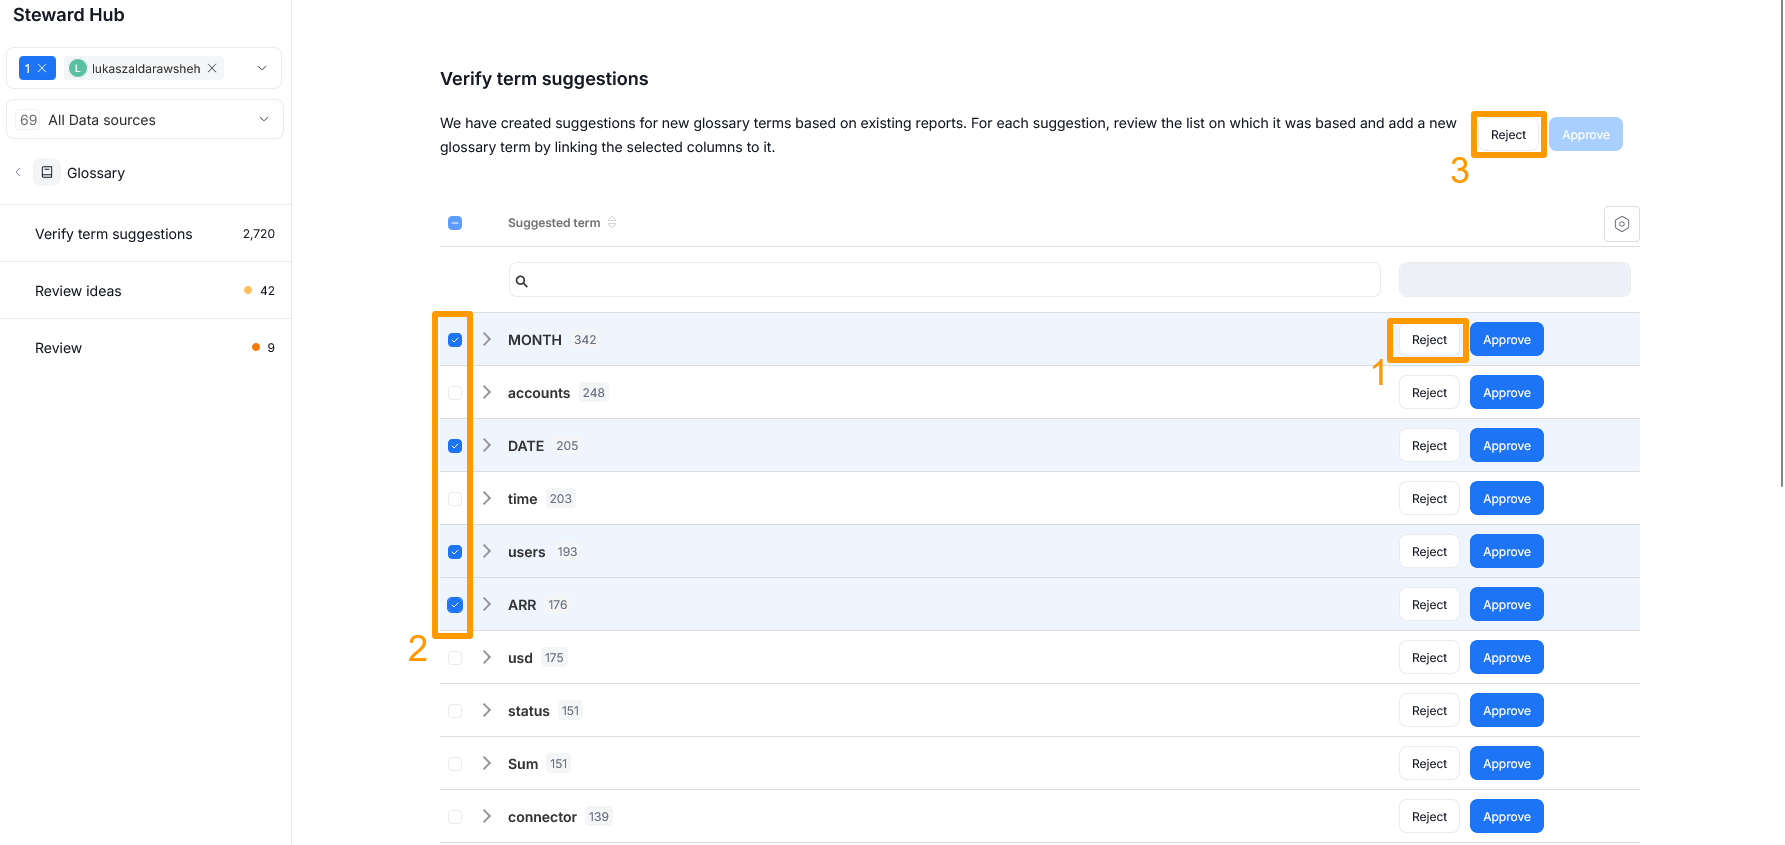
Task: Click the Review count badge showing 9
Action: (x=270, y=347)
